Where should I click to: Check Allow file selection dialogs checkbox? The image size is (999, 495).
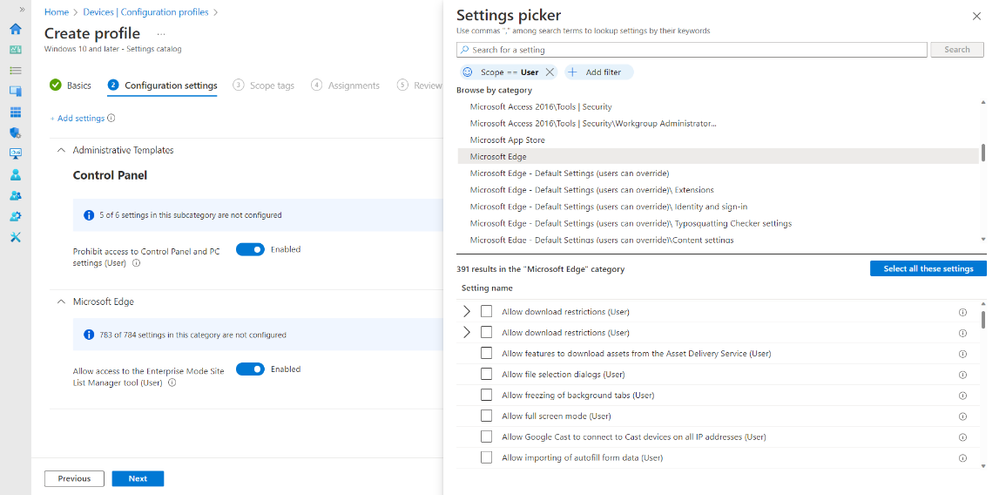pos(487,374)
